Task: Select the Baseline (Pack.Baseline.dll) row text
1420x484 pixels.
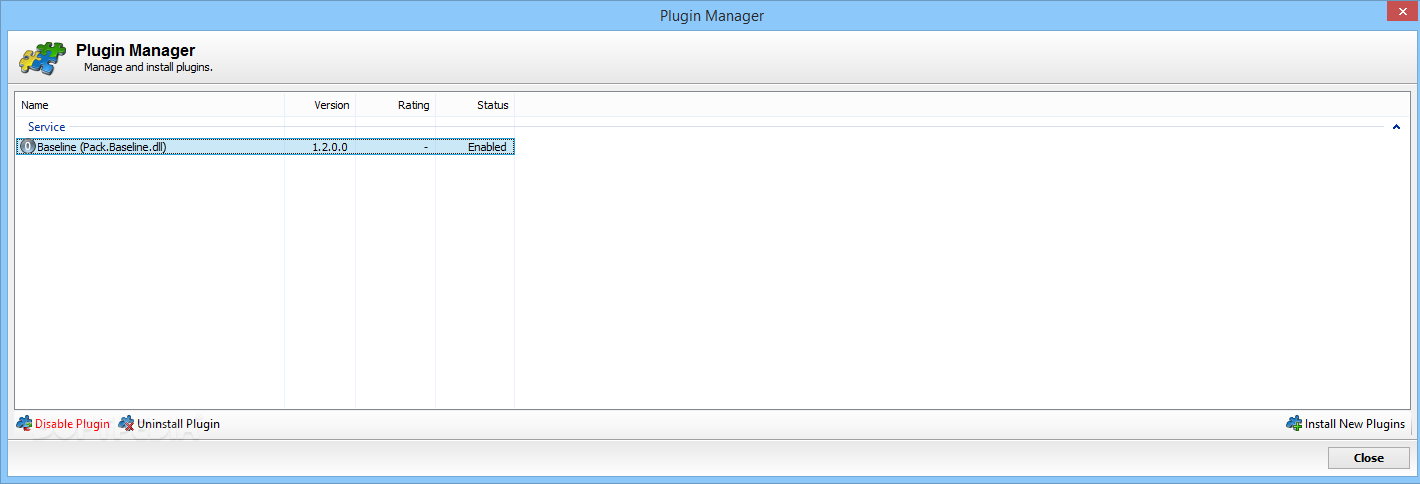Action: click(x=101, y=147)
